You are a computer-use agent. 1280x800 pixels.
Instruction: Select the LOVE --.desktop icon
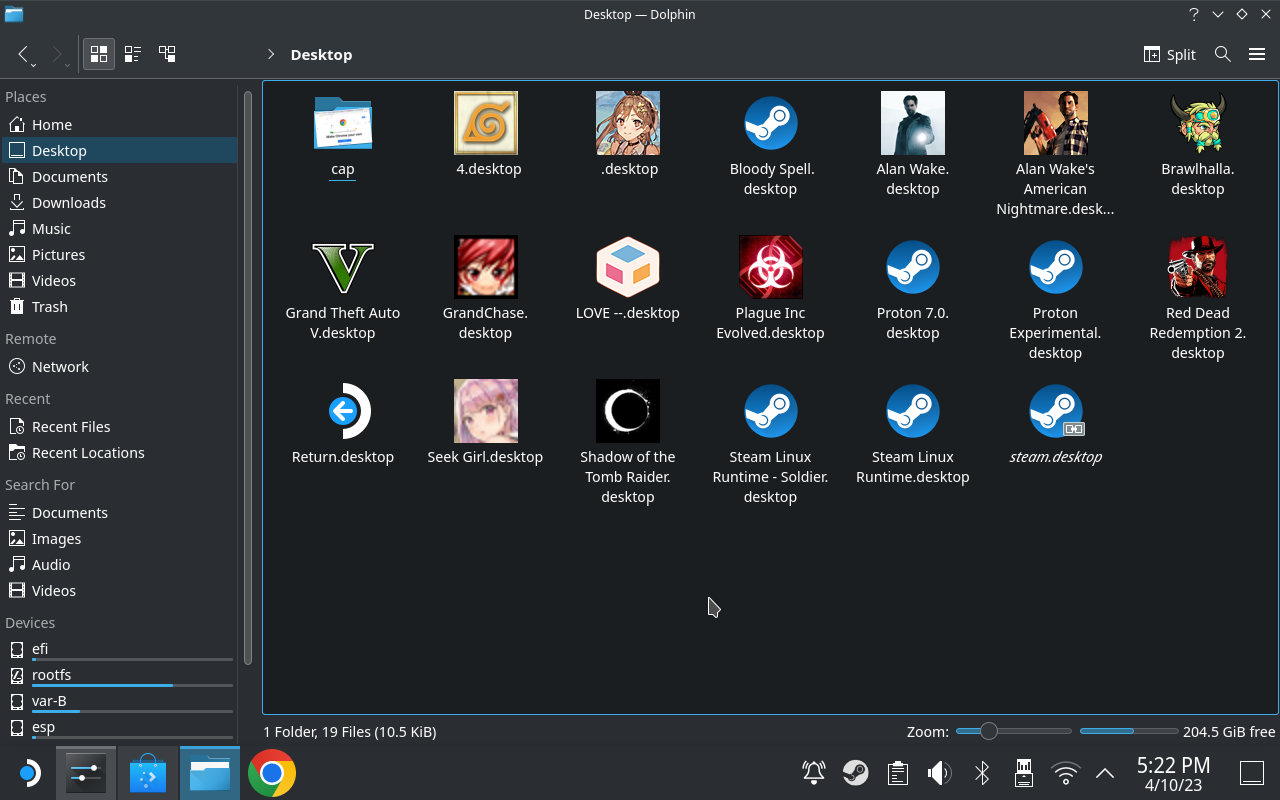tap(628, 267)
